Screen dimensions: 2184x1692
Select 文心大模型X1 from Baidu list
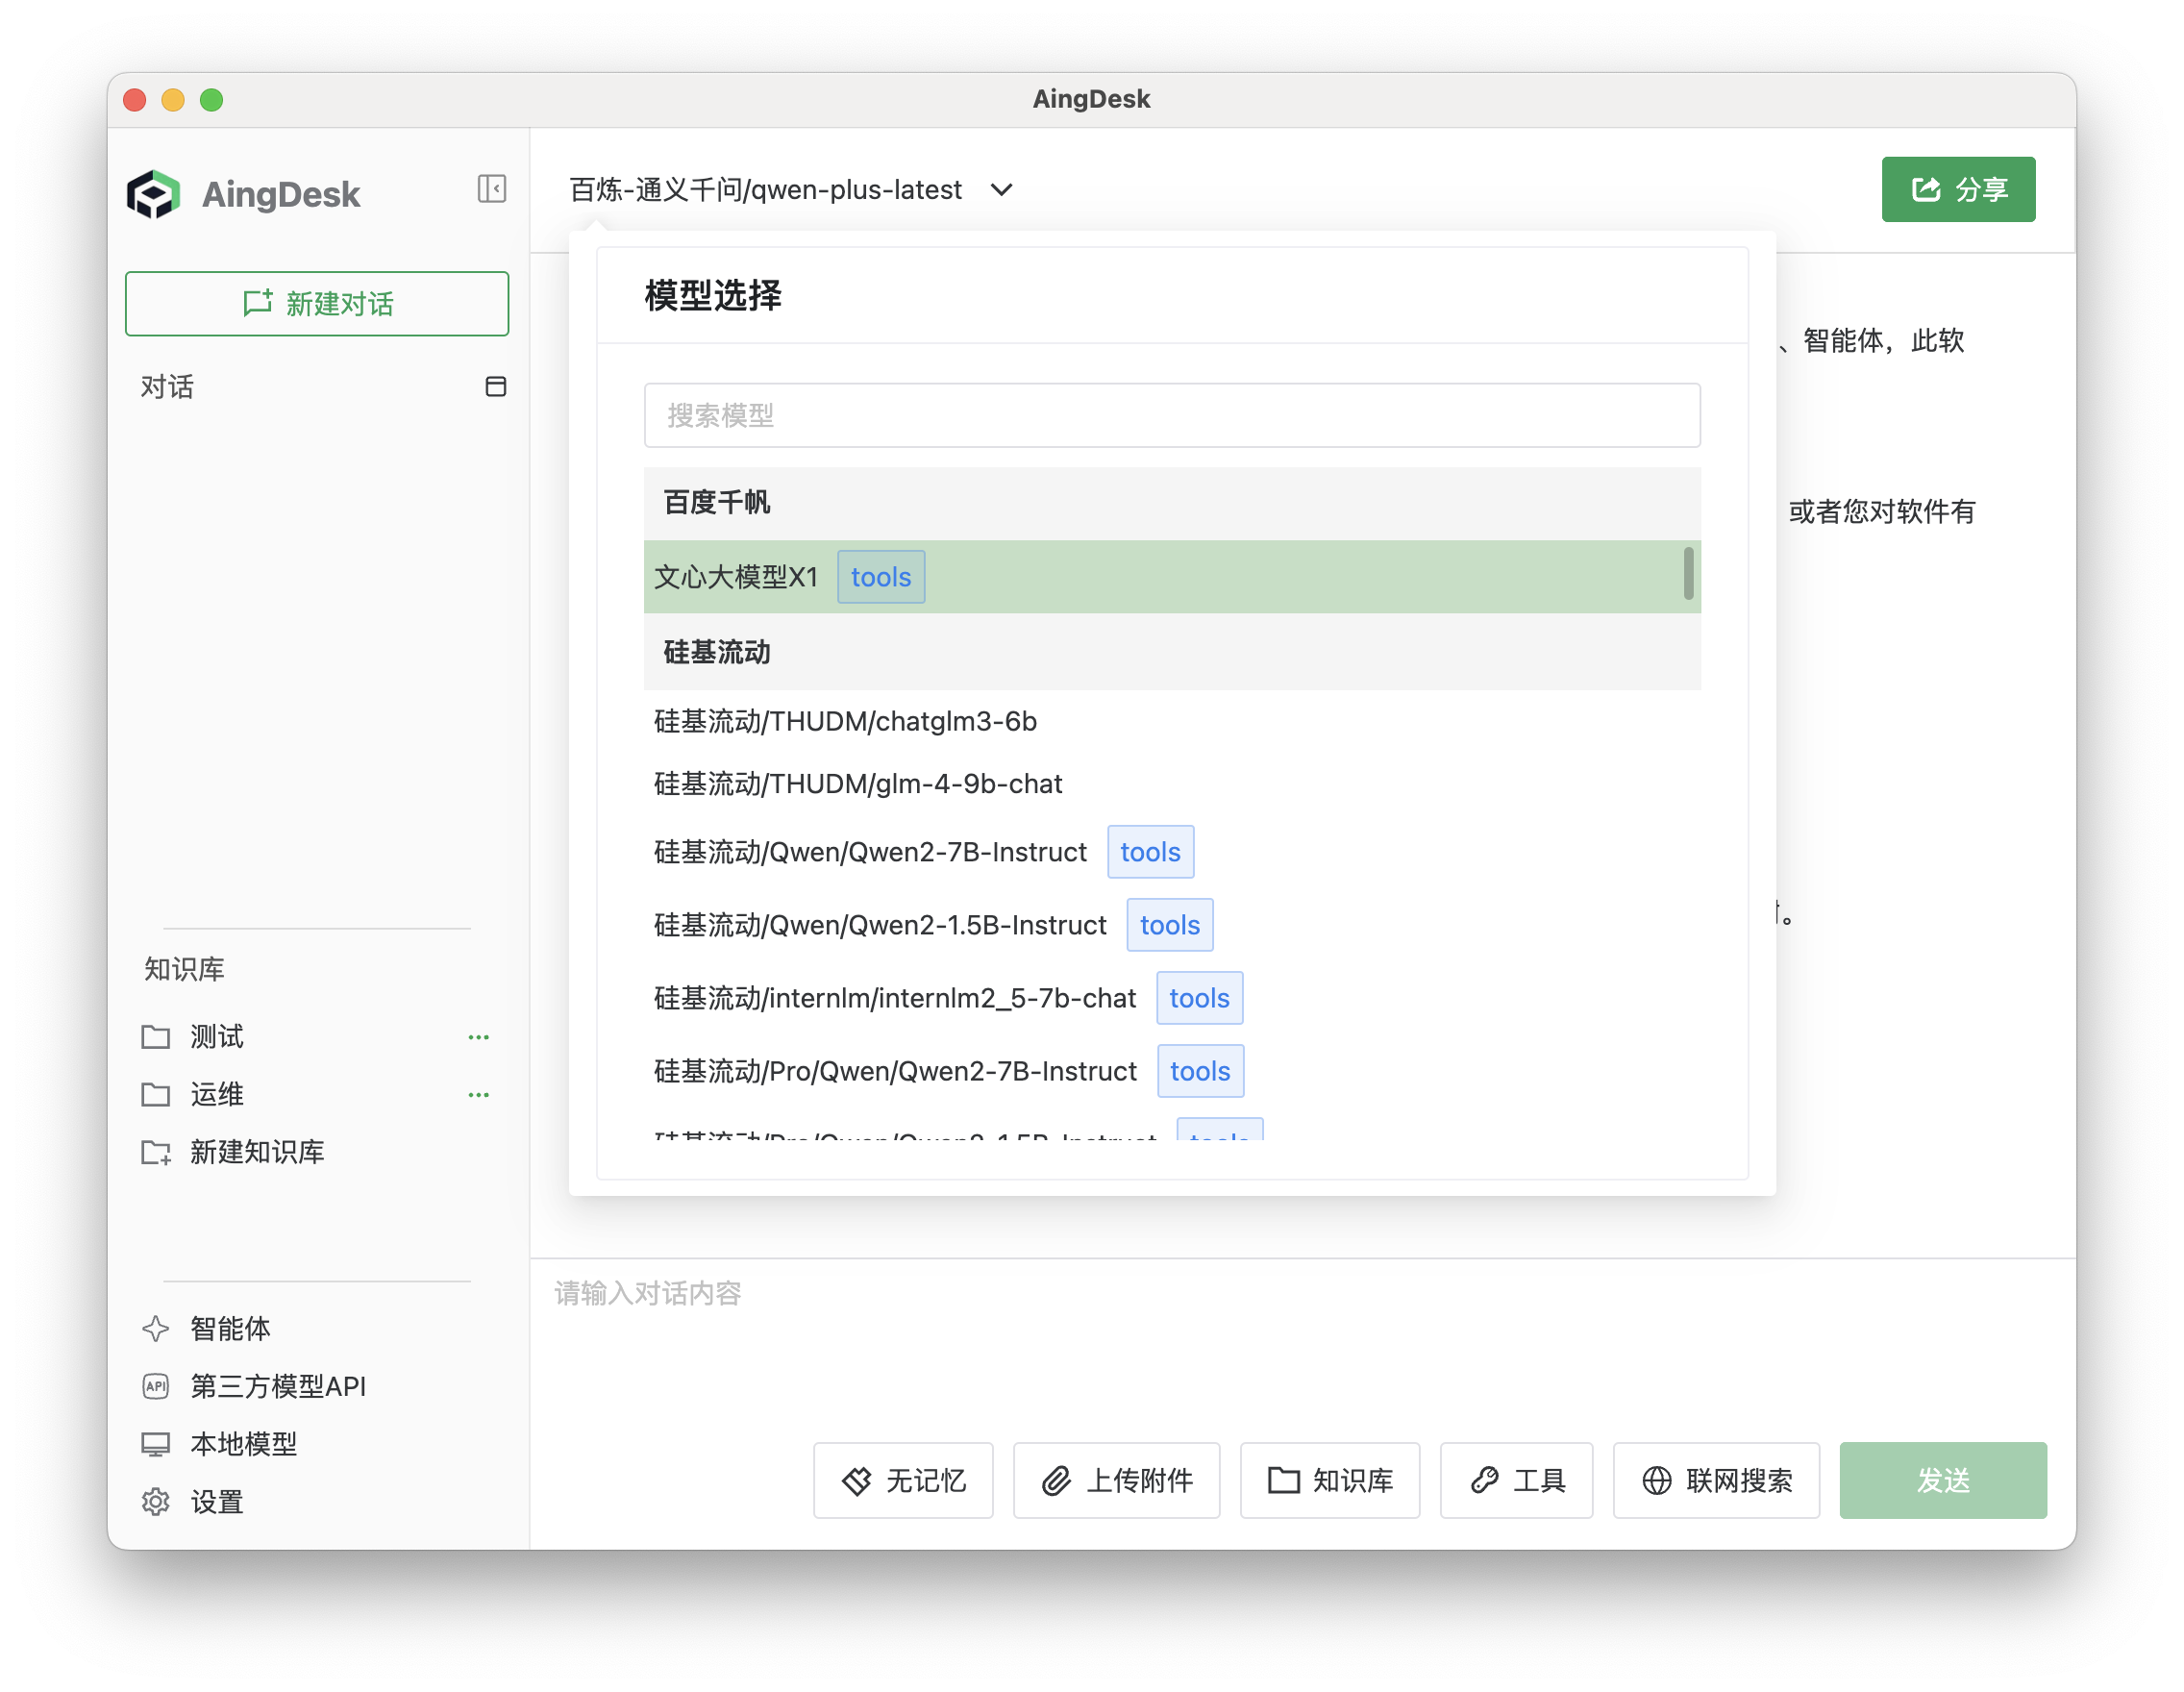tap(737, 577)
